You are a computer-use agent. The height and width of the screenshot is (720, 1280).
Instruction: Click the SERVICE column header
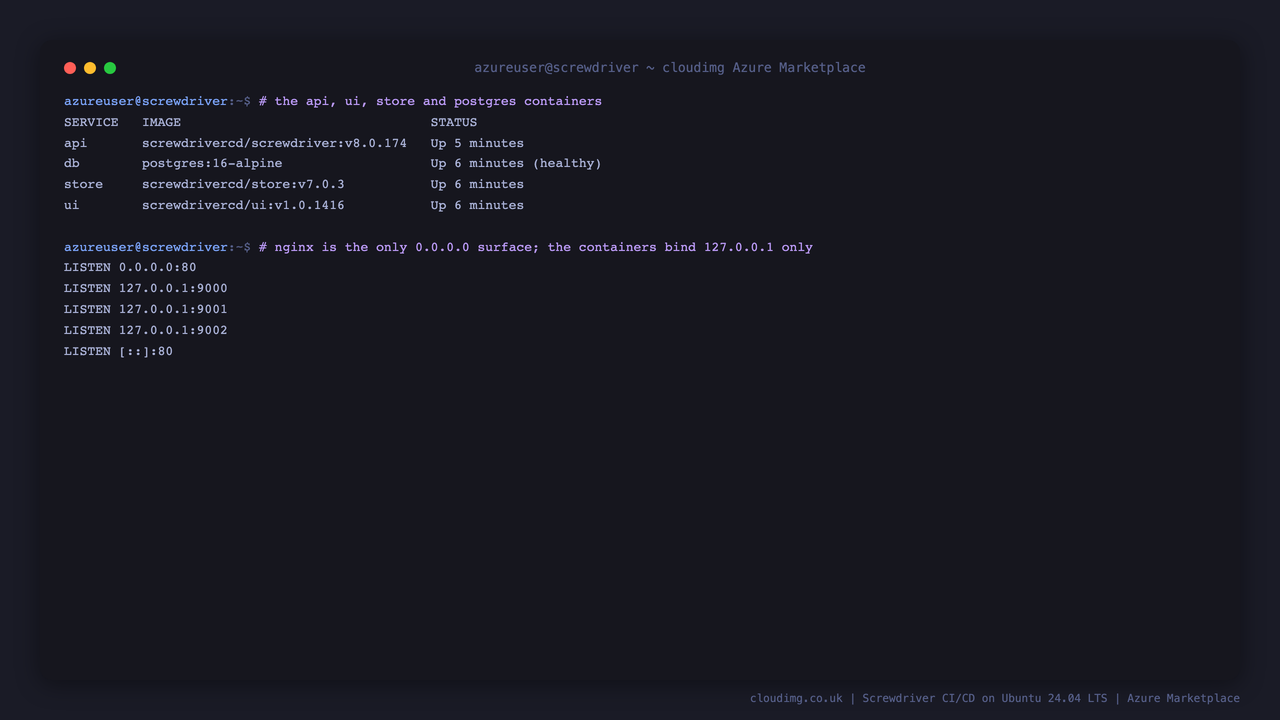tap(91, 122)
